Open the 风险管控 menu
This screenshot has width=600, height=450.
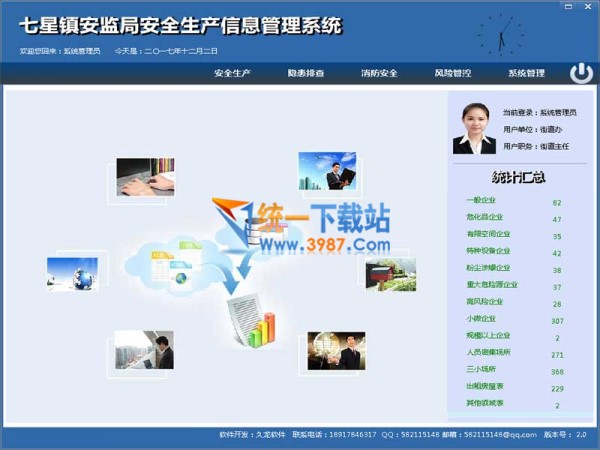coord(453,73)
